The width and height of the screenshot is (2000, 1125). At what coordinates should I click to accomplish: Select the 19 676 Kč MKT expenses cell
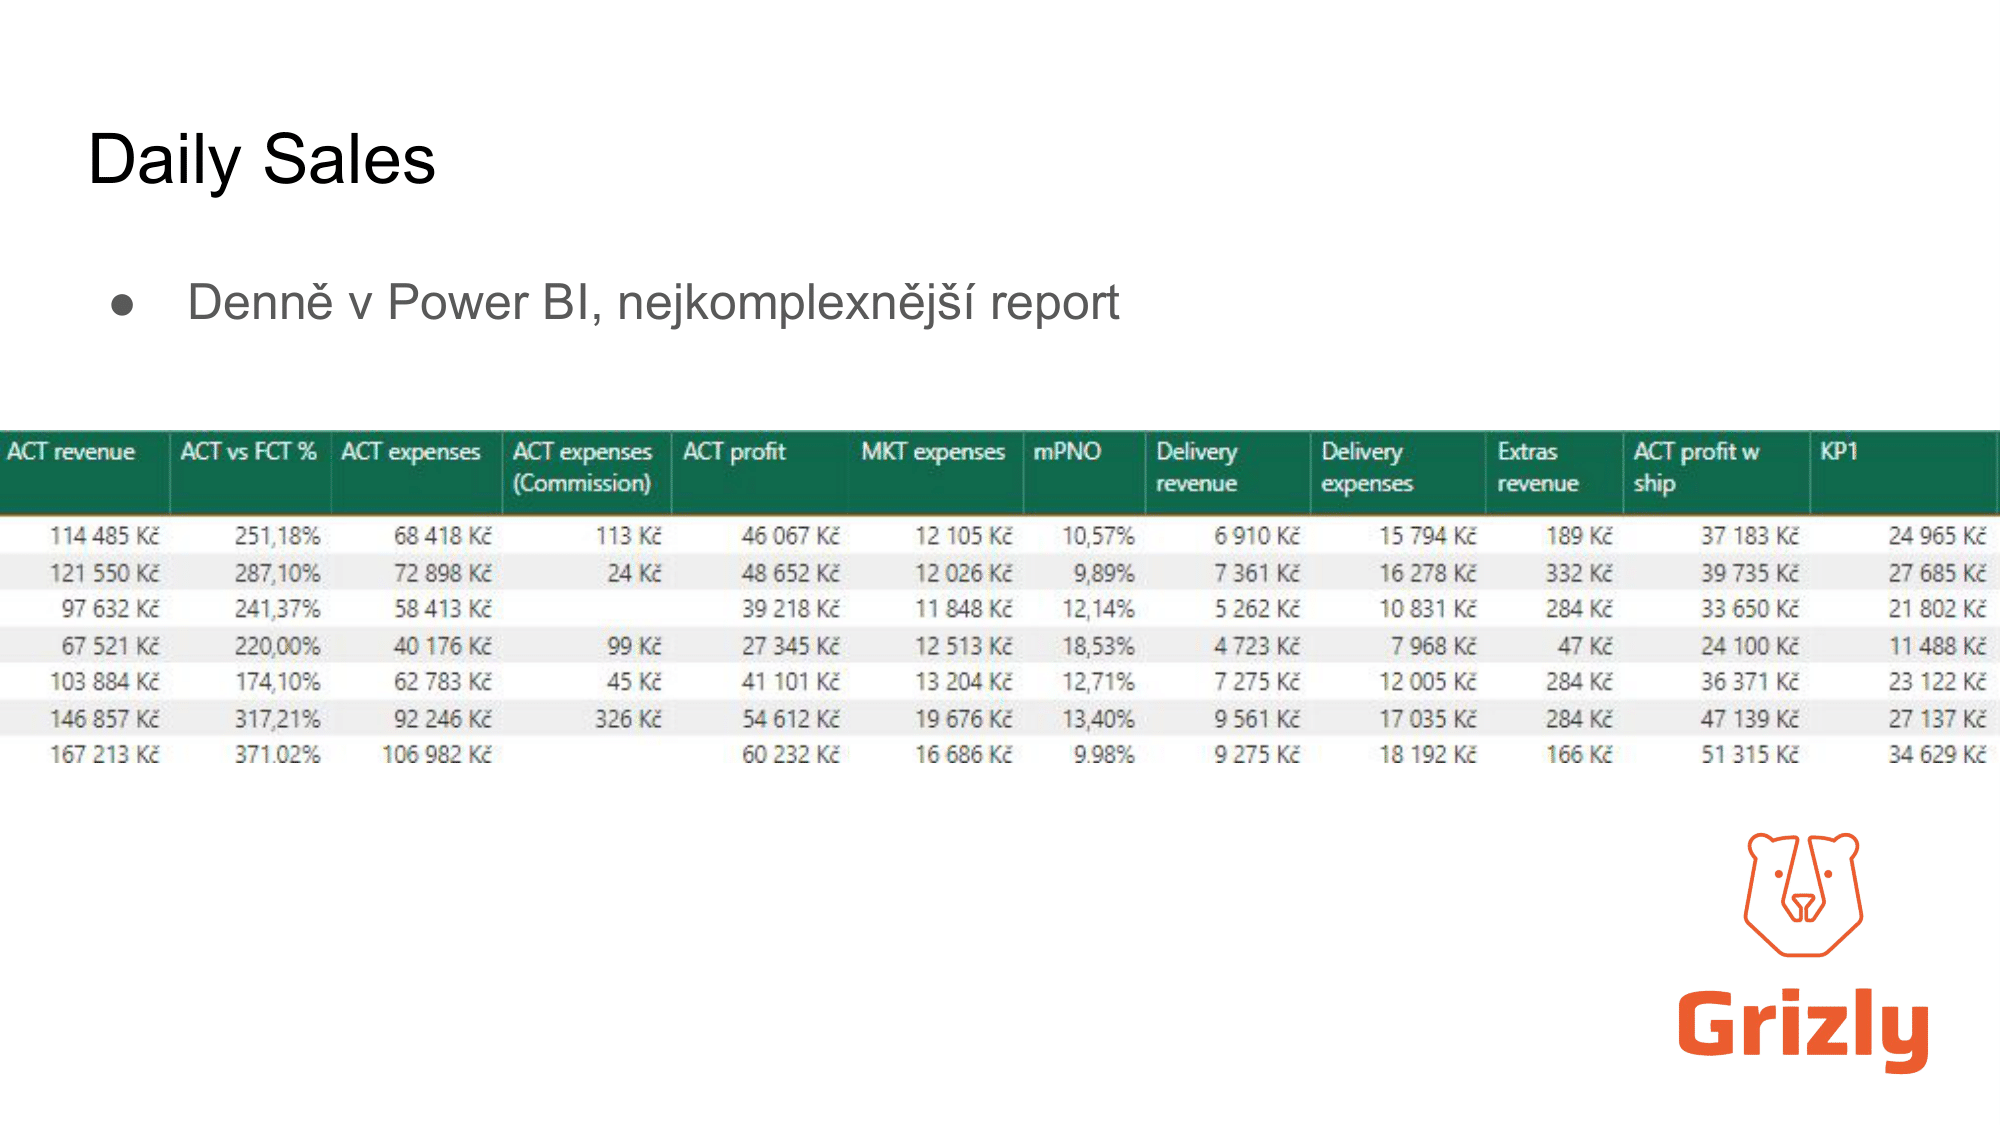pos(964,719)
